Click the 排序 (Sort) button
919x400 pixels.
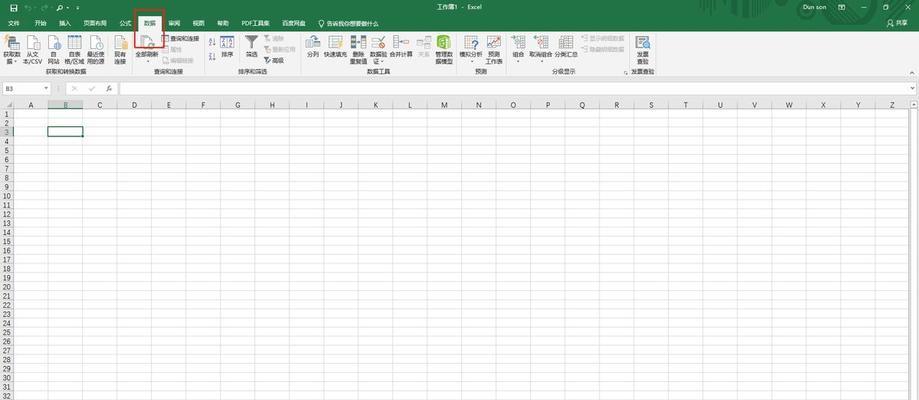click(227, 46)
